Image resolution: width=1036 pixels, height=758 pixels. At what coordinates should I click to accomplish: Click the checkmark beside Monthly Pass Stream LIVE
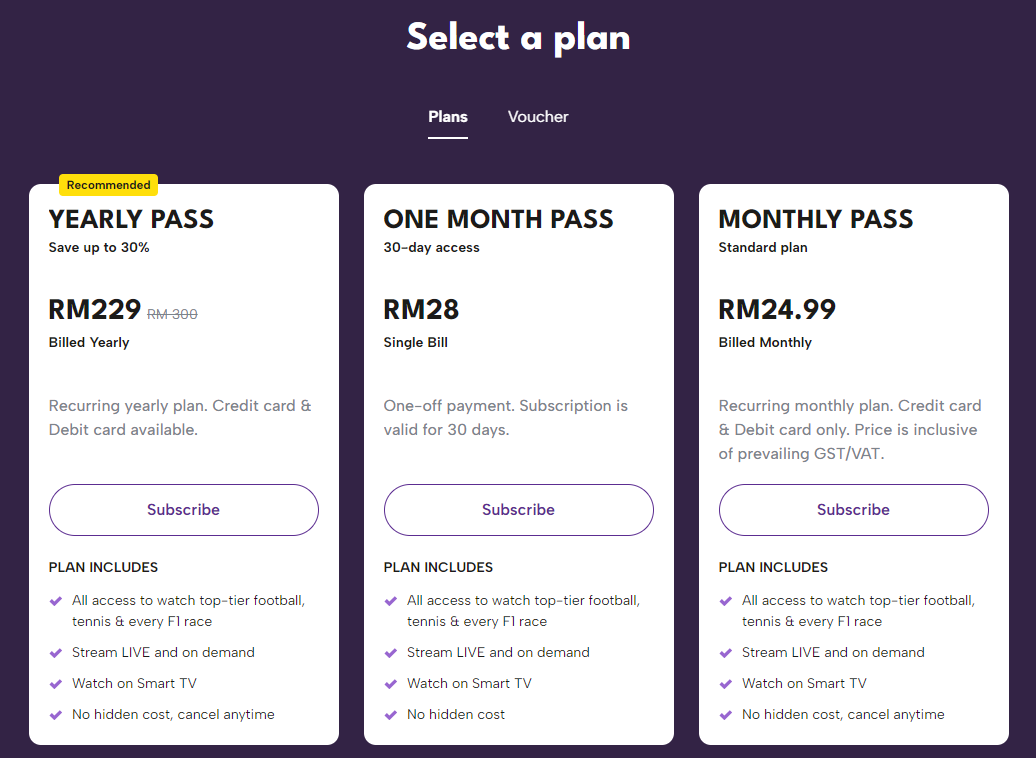point(726,653)
